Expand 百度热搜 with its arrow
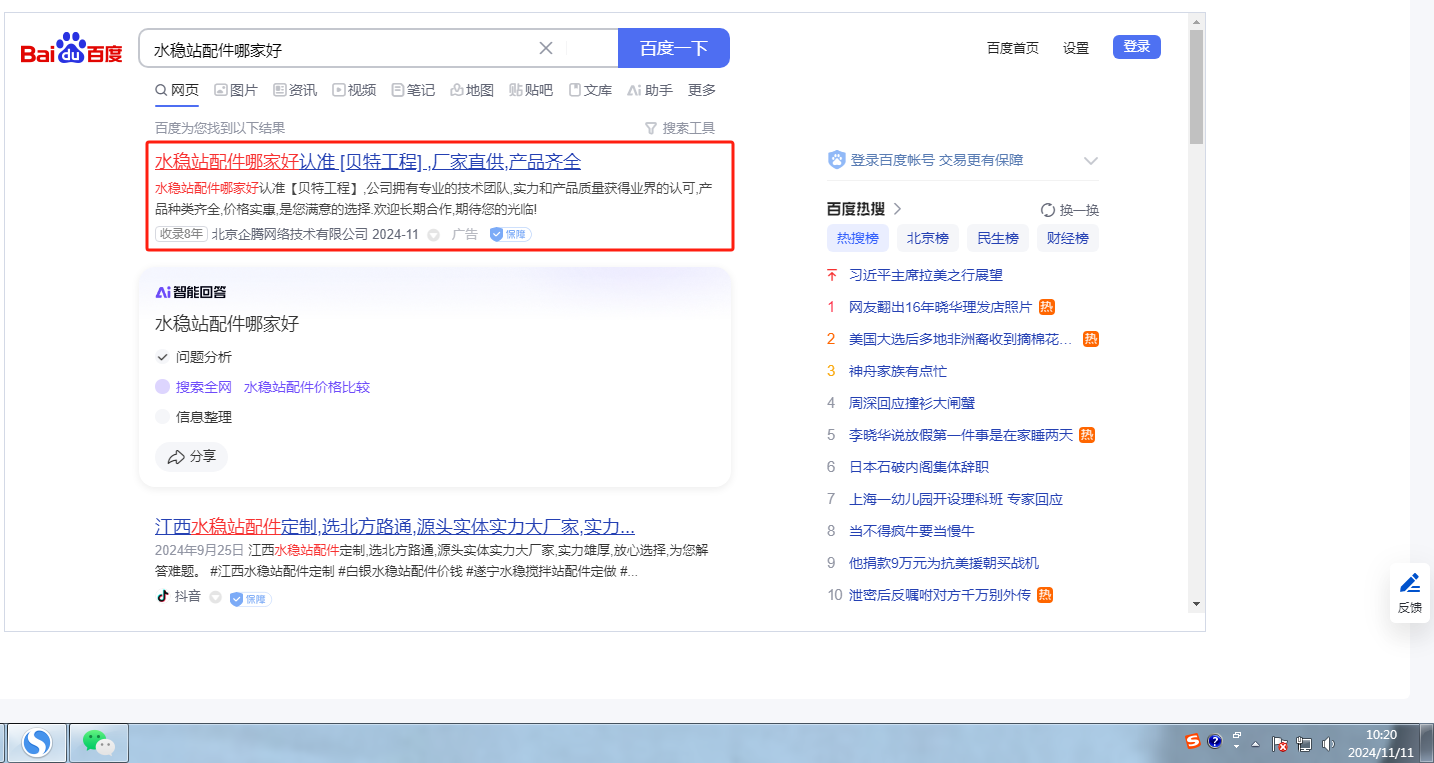Screen dimensions: 1434x763 coord(898,209)
